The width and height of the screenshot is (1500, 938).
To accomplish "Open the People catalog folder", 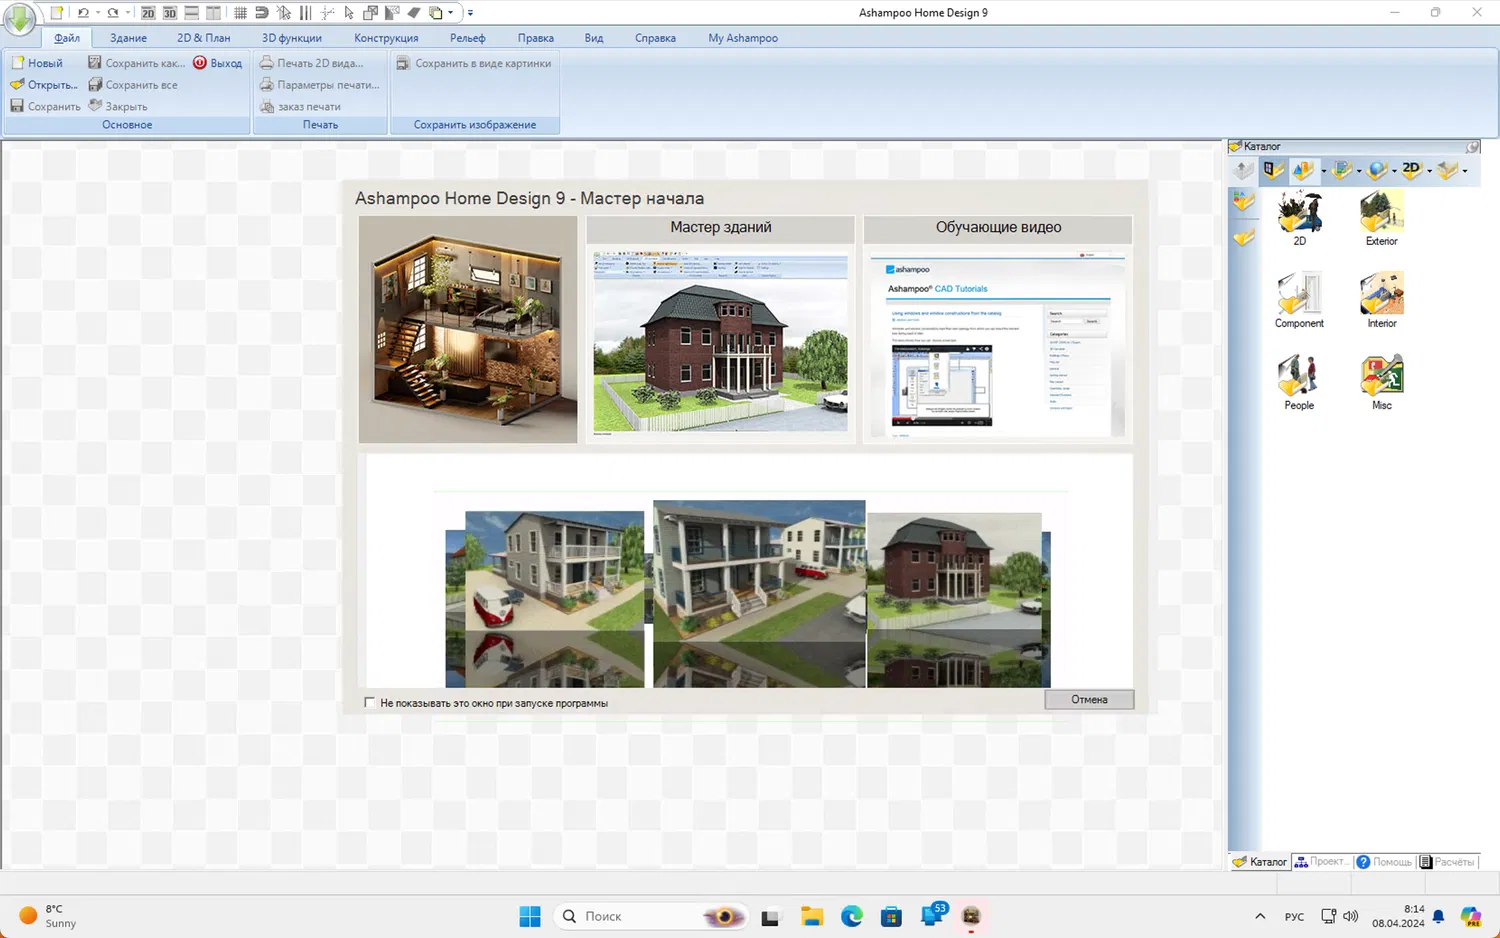I will tap(1299, 382).
